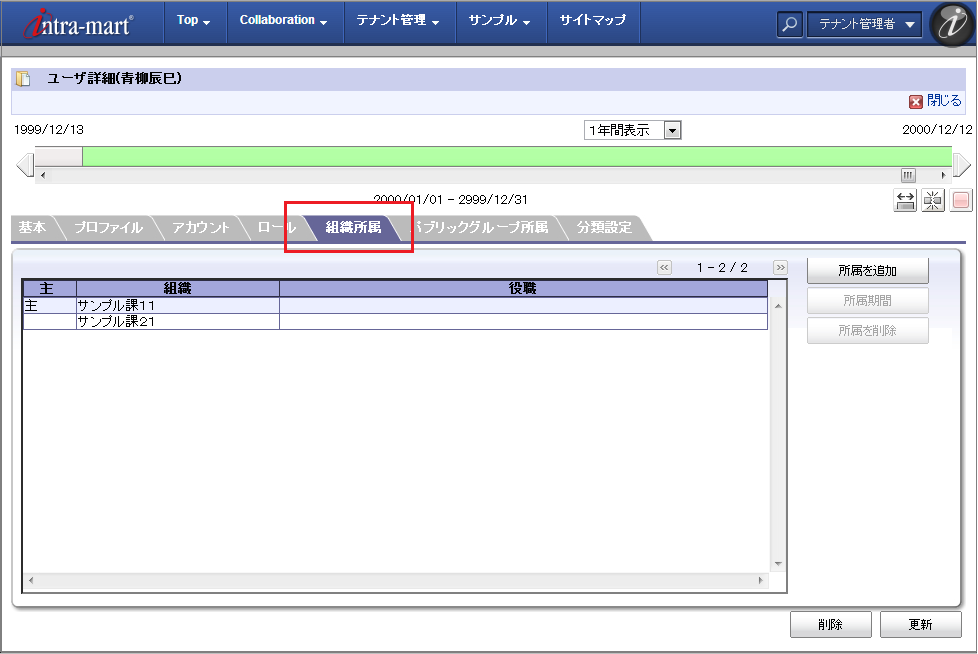This screenshot has width=978, height=654.
Task: Open the テナント管理者 user dropdown
Action: click(x=865, y=25)
